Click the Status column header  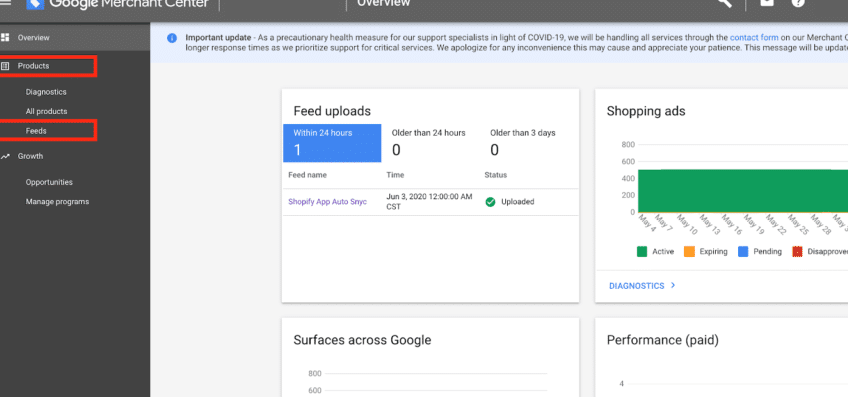(495, 175)
